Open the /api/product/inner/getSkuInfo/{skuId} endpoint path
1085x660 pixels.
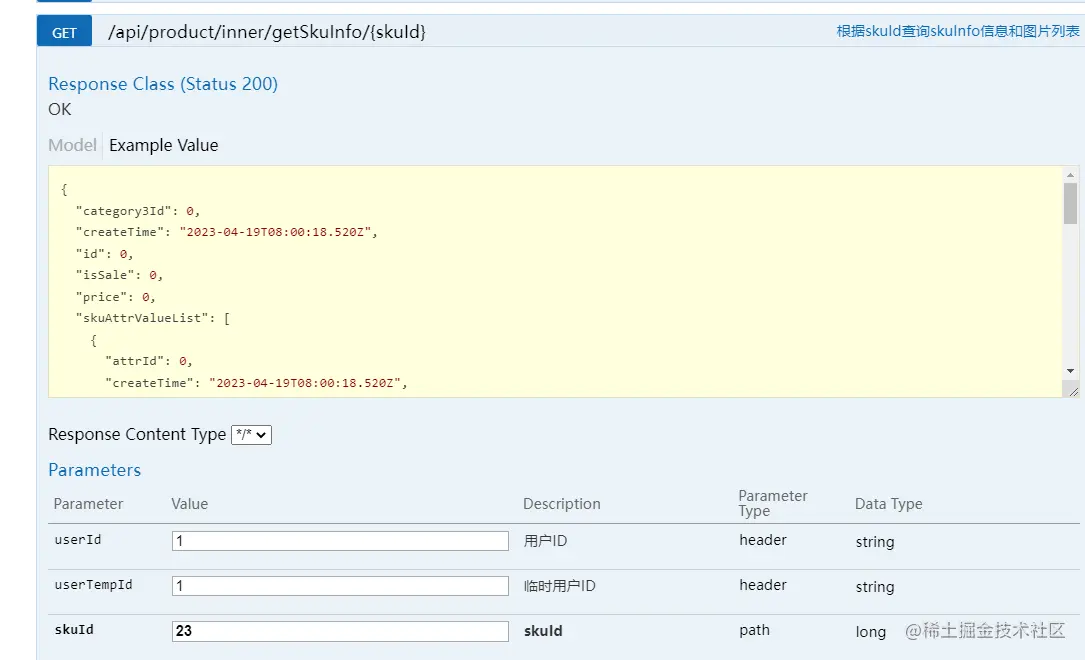pyautogui.click(x=266, y=31)
